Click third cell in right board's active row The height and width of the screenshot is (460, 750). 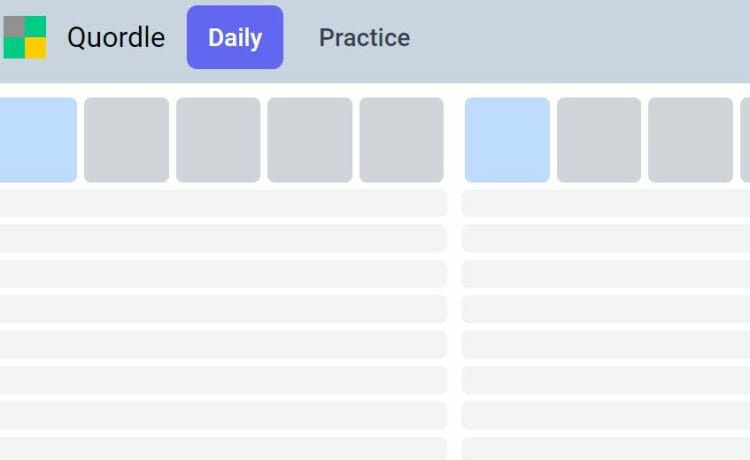[691, 140]
